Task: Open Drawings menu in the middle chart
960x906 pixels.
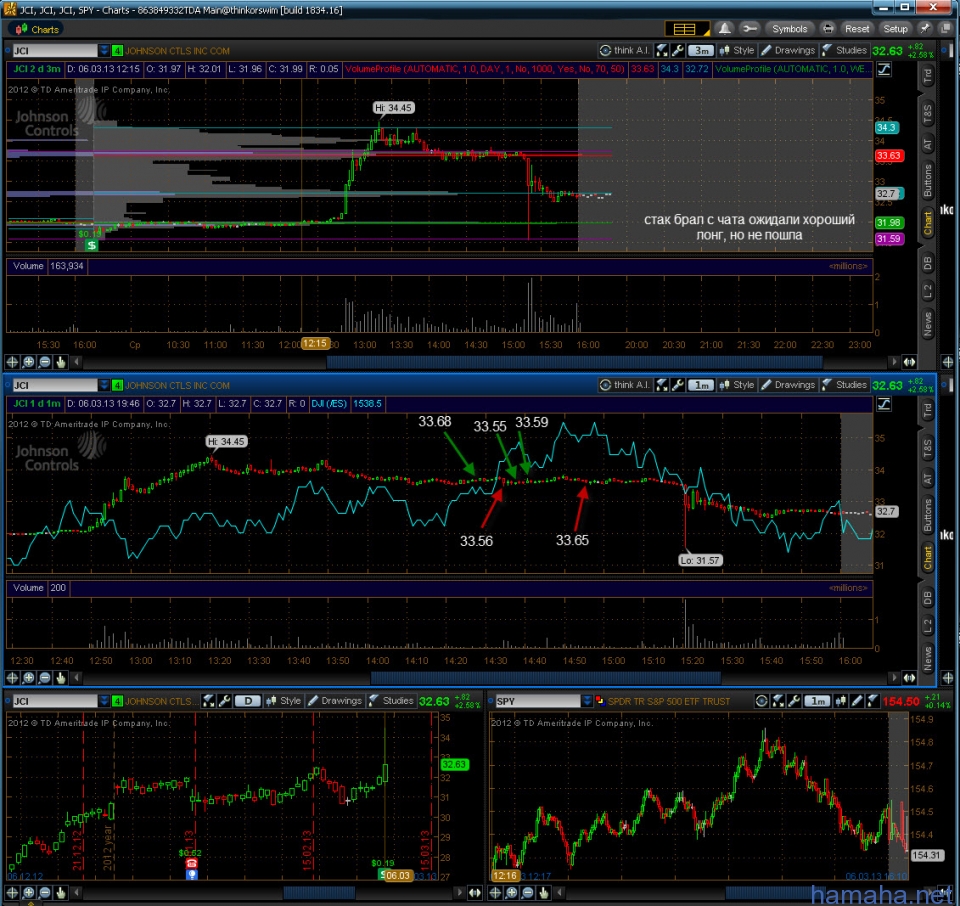Action: tap(788, 384)
